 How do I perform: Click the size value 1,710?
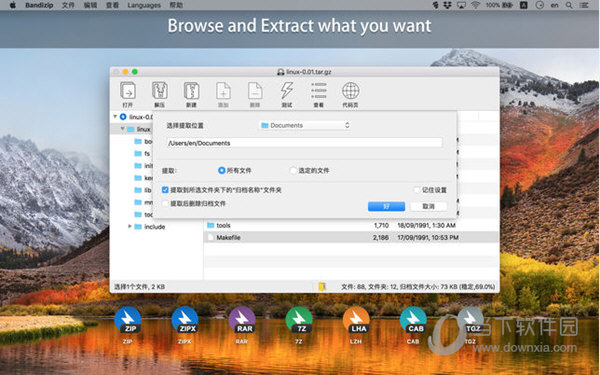[x=381, y=225]
